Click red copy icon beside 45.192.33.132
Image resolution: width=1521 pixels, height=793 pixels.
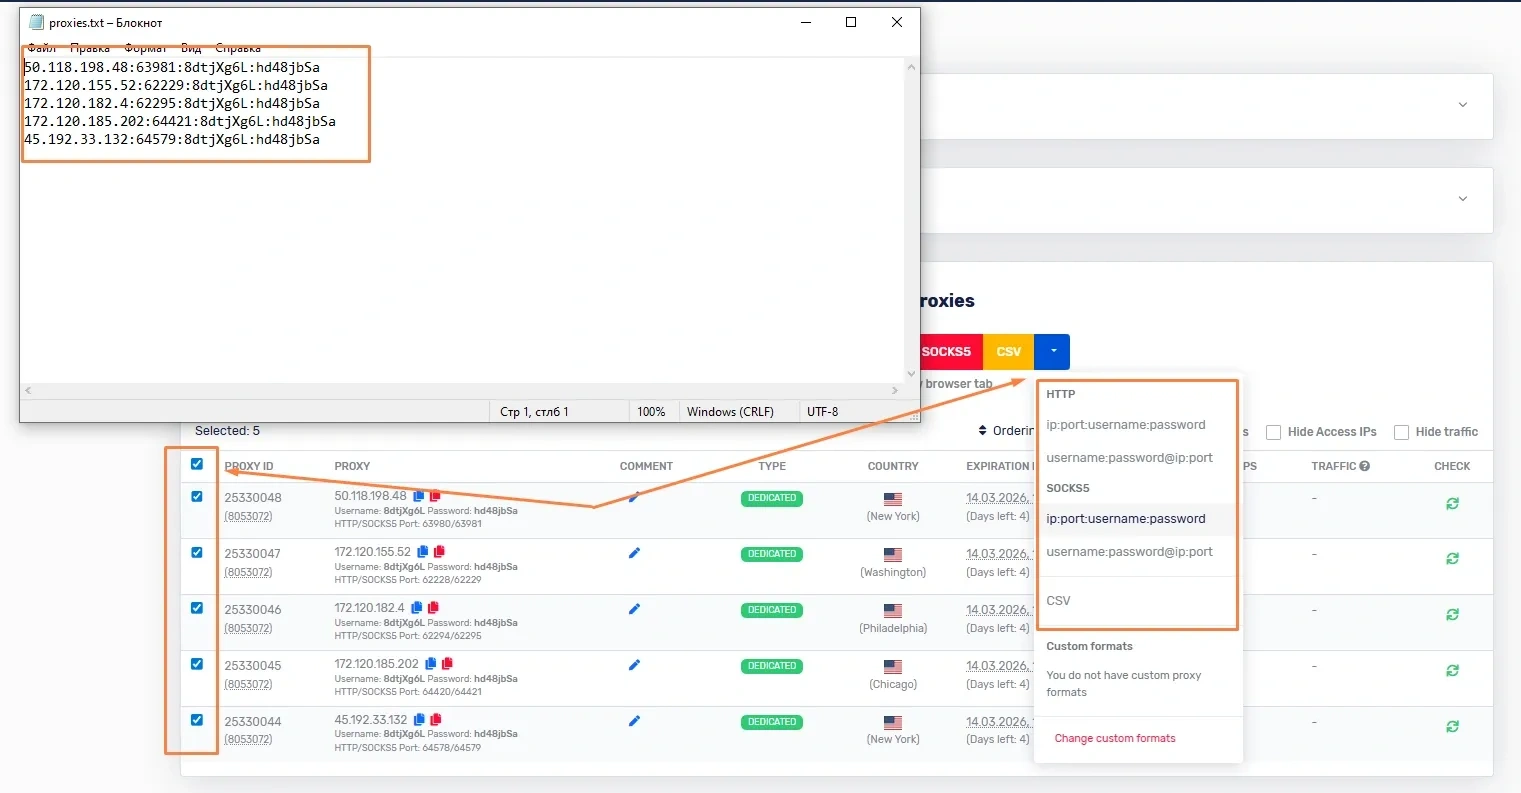[437, 720]
